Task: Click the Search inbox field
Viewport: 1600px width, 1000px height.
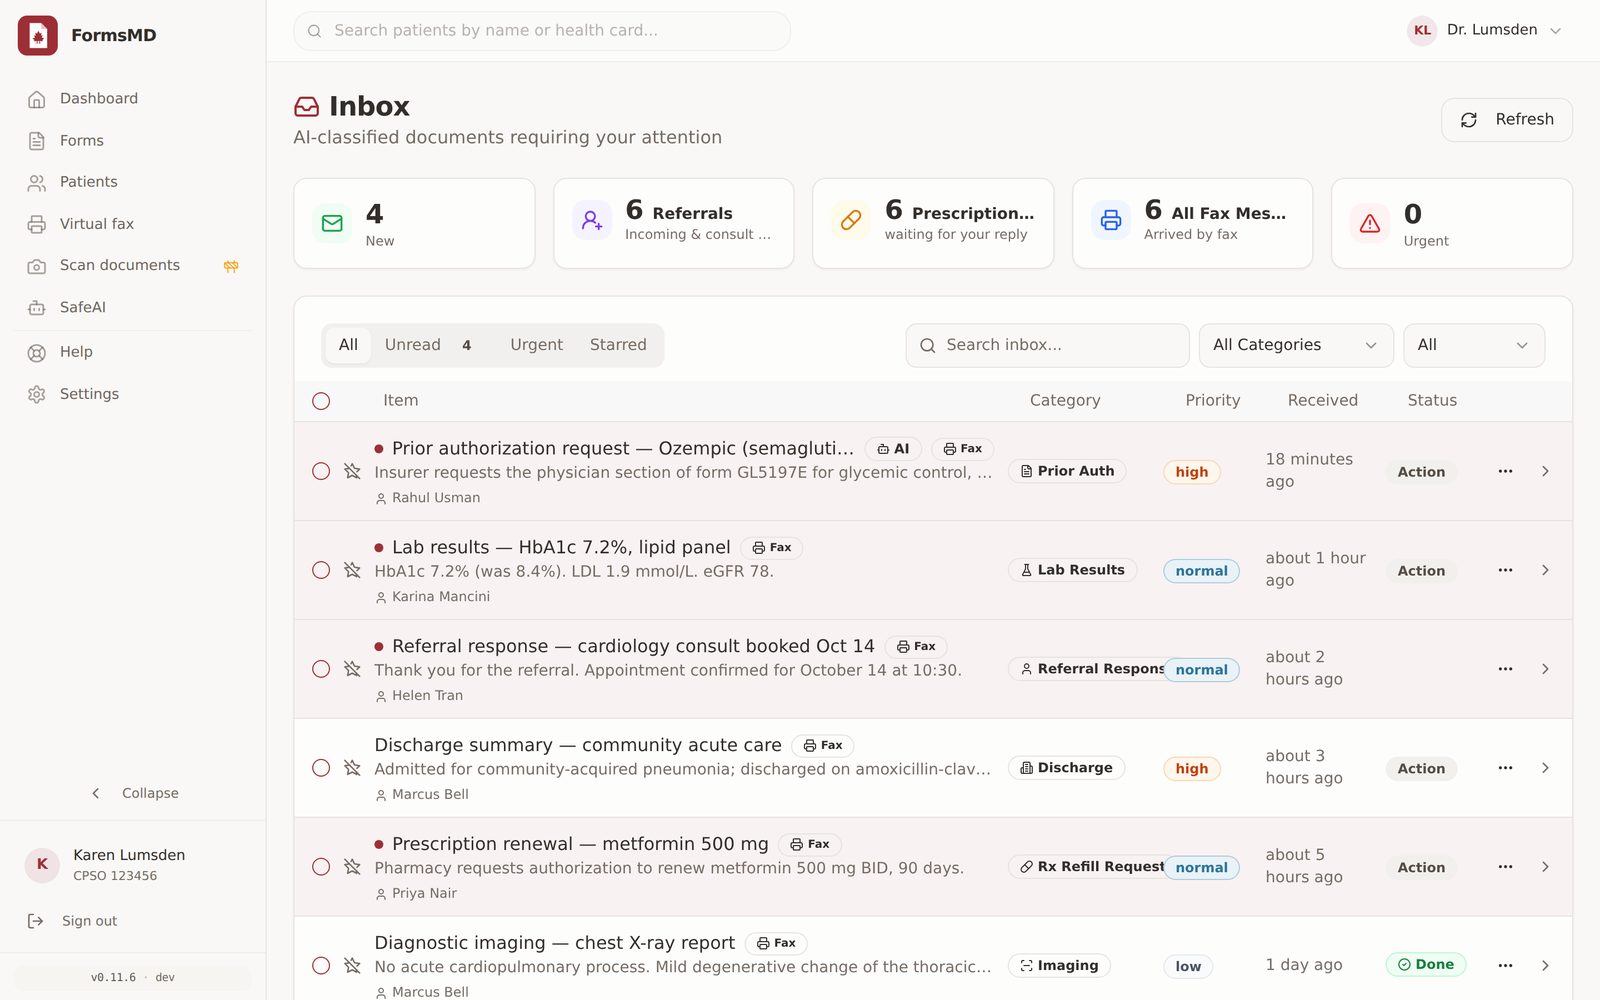Action: 1047,345
